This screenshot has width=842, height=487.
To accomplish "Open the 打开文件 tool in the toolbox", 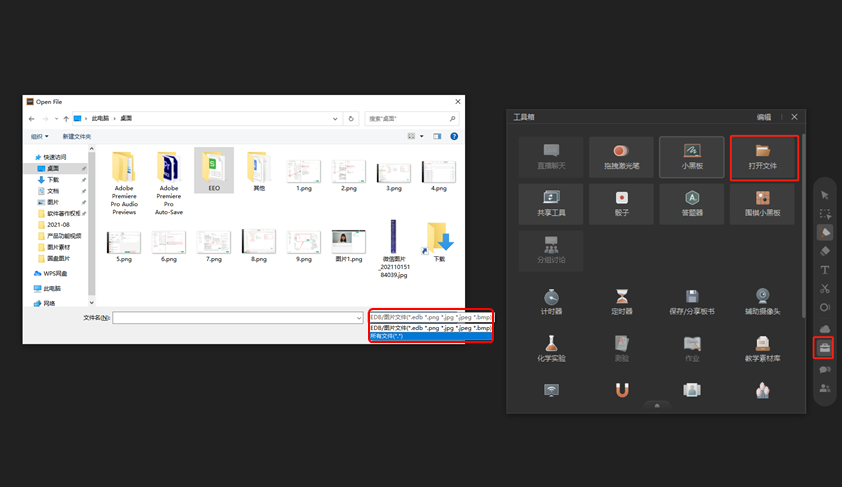I will [x=763, y=157].
